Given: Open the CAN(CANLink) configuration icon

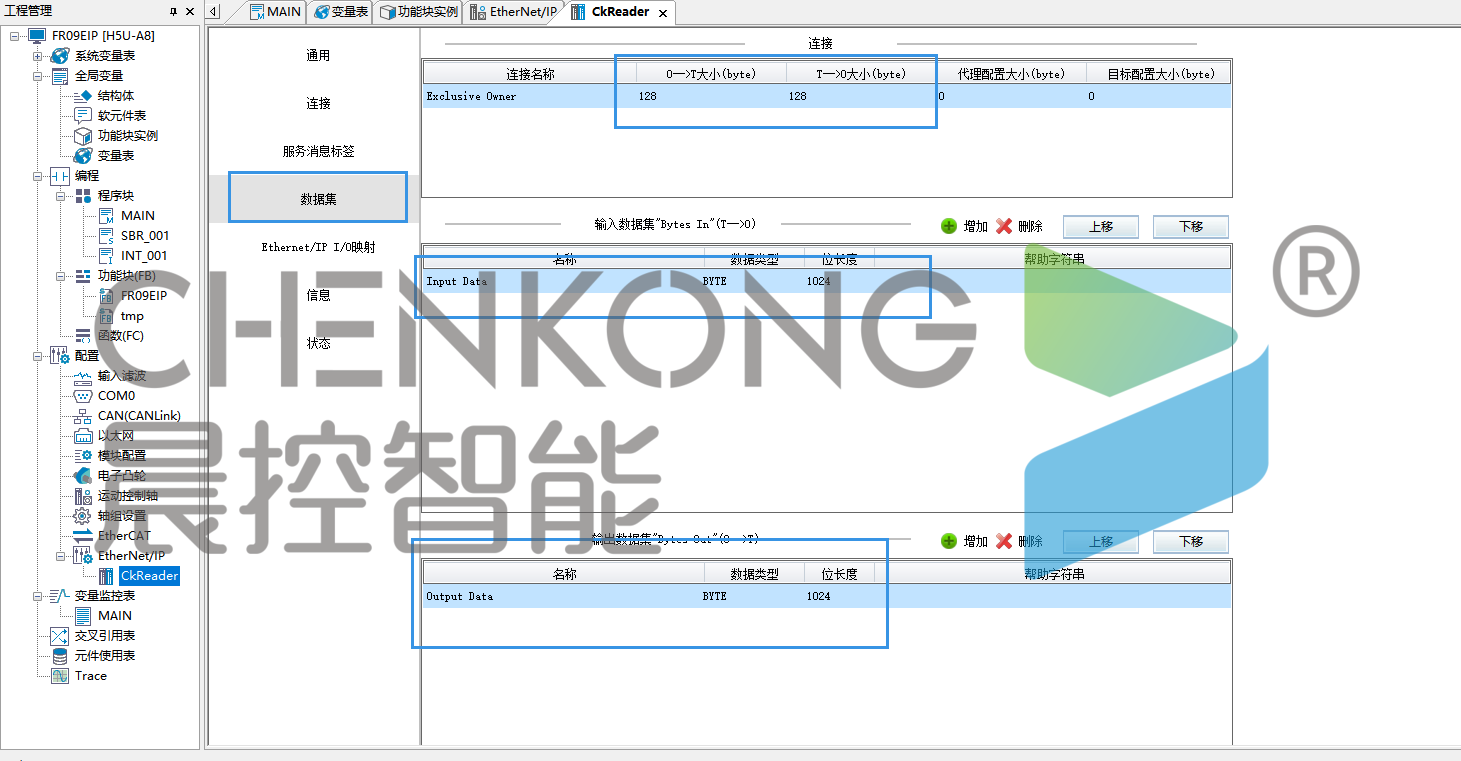Looking at the screenshot, I should tap(83, 416).
